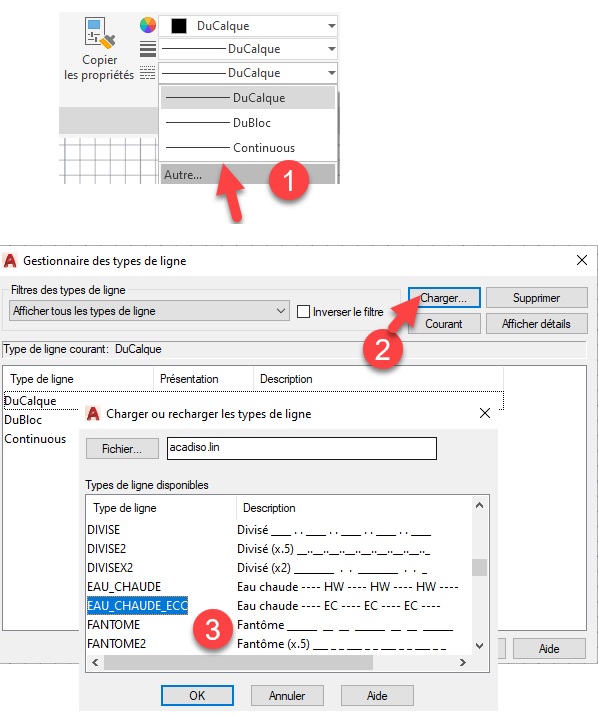Click Annuler in Charger dialog
Screen dimensions: 598x716
point(287,695)
